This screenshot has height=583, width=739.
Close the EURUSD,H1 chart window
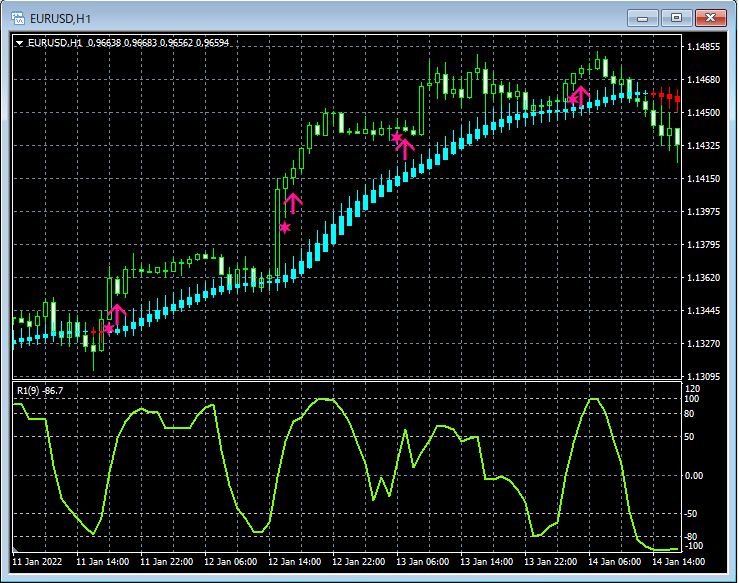711,18
